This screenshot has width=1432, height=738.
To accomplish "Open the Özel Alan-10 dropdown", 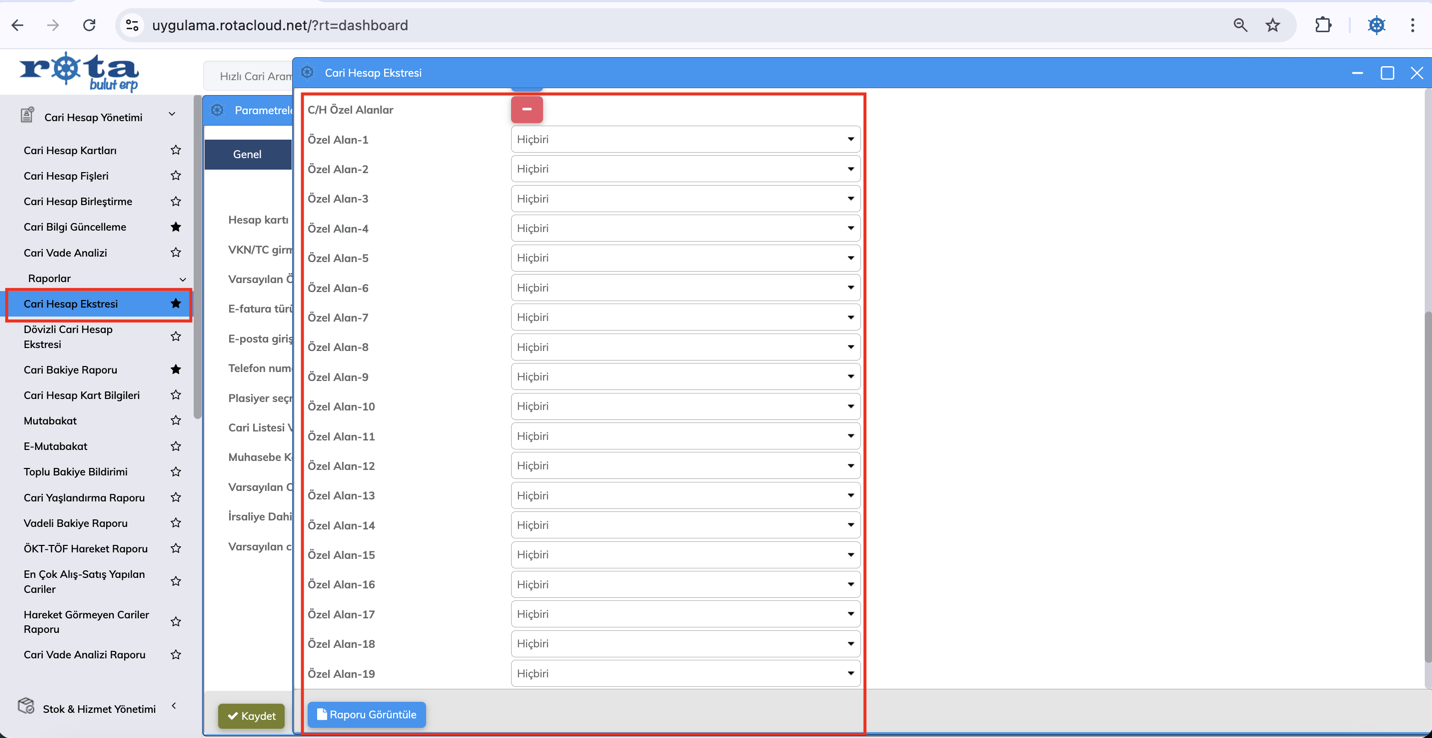I will coord(685,407).
